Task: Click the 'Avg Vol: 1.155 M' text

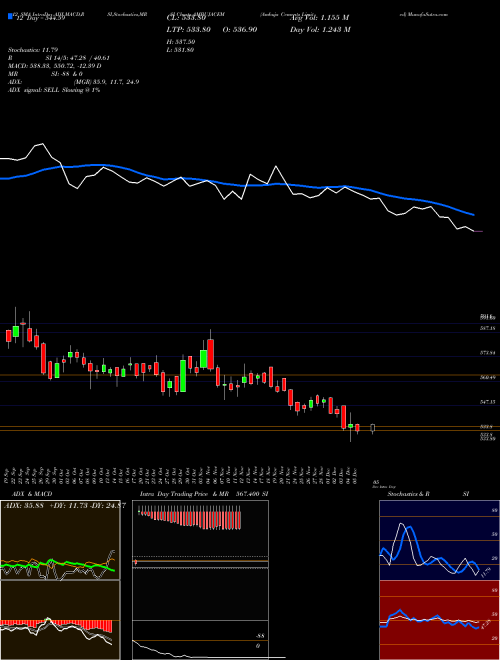Action: click(x=319, y=18)
